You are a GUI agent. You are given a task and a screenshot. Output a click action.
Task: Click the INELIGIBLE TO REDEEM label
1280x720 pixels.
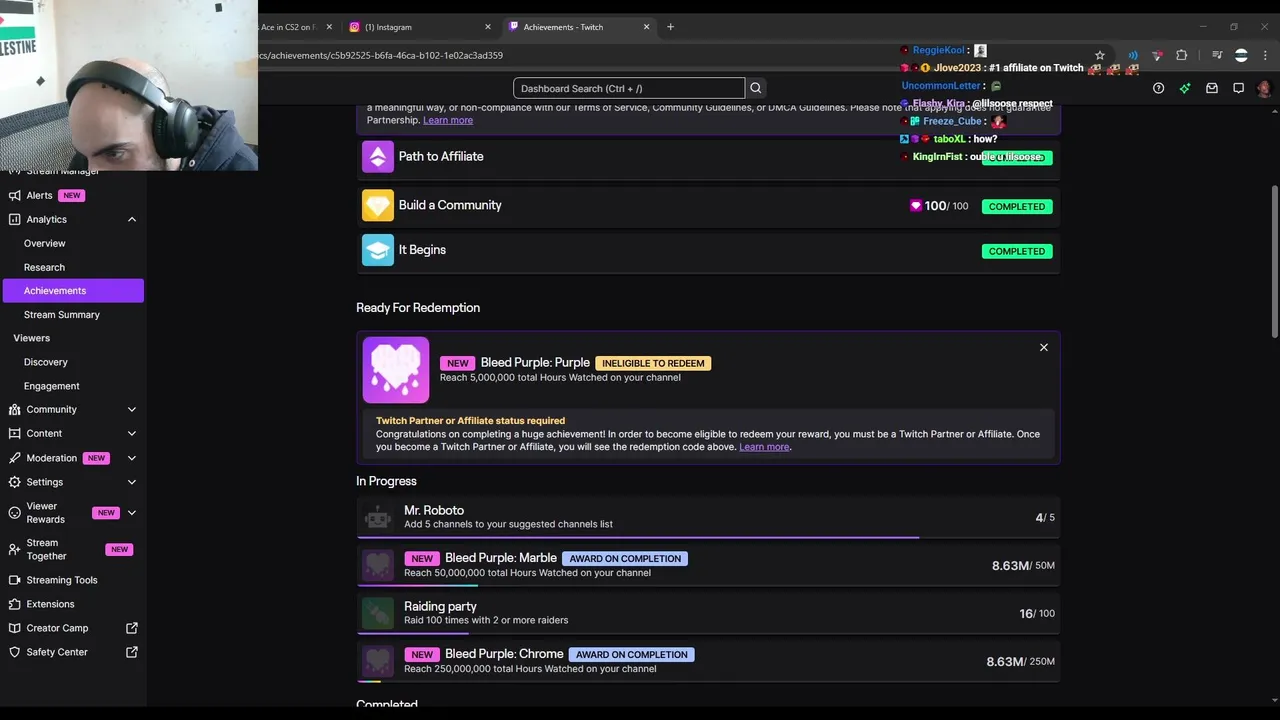pyautogui.click(x=653, y=363)
